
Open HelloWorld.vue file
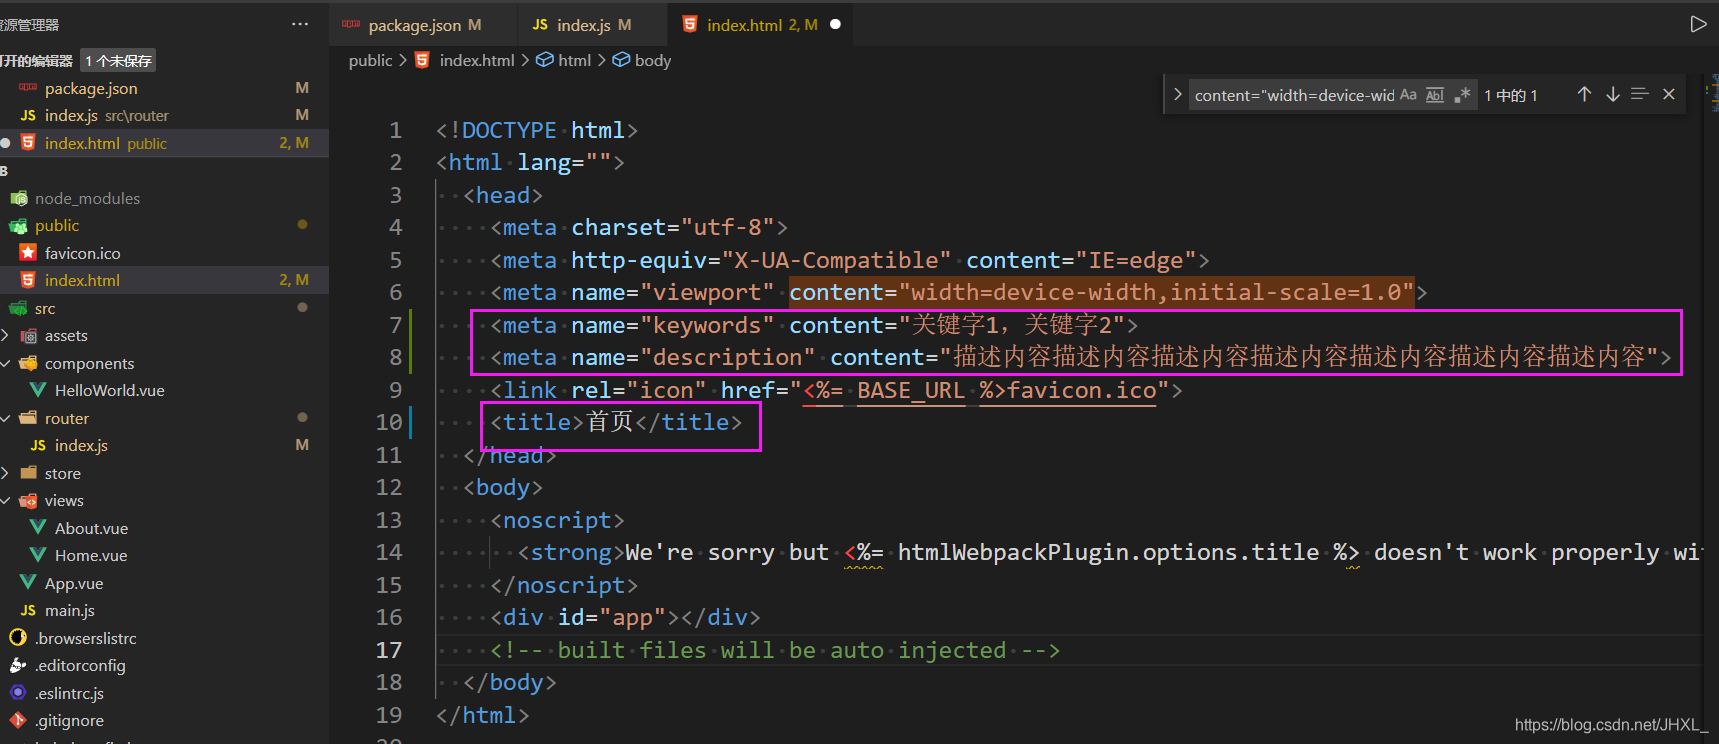[164, 390]
